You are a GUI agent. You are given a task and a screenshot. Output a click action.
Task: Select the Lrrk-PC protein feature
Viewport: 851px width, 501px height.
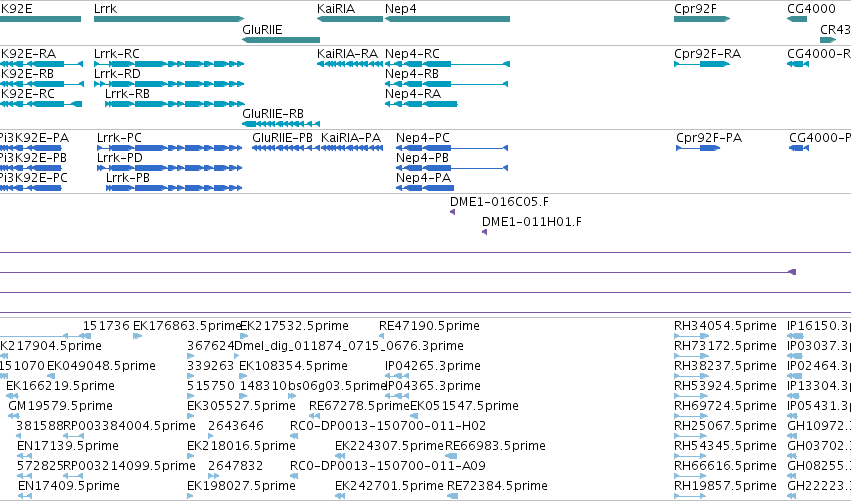[169, 148]
